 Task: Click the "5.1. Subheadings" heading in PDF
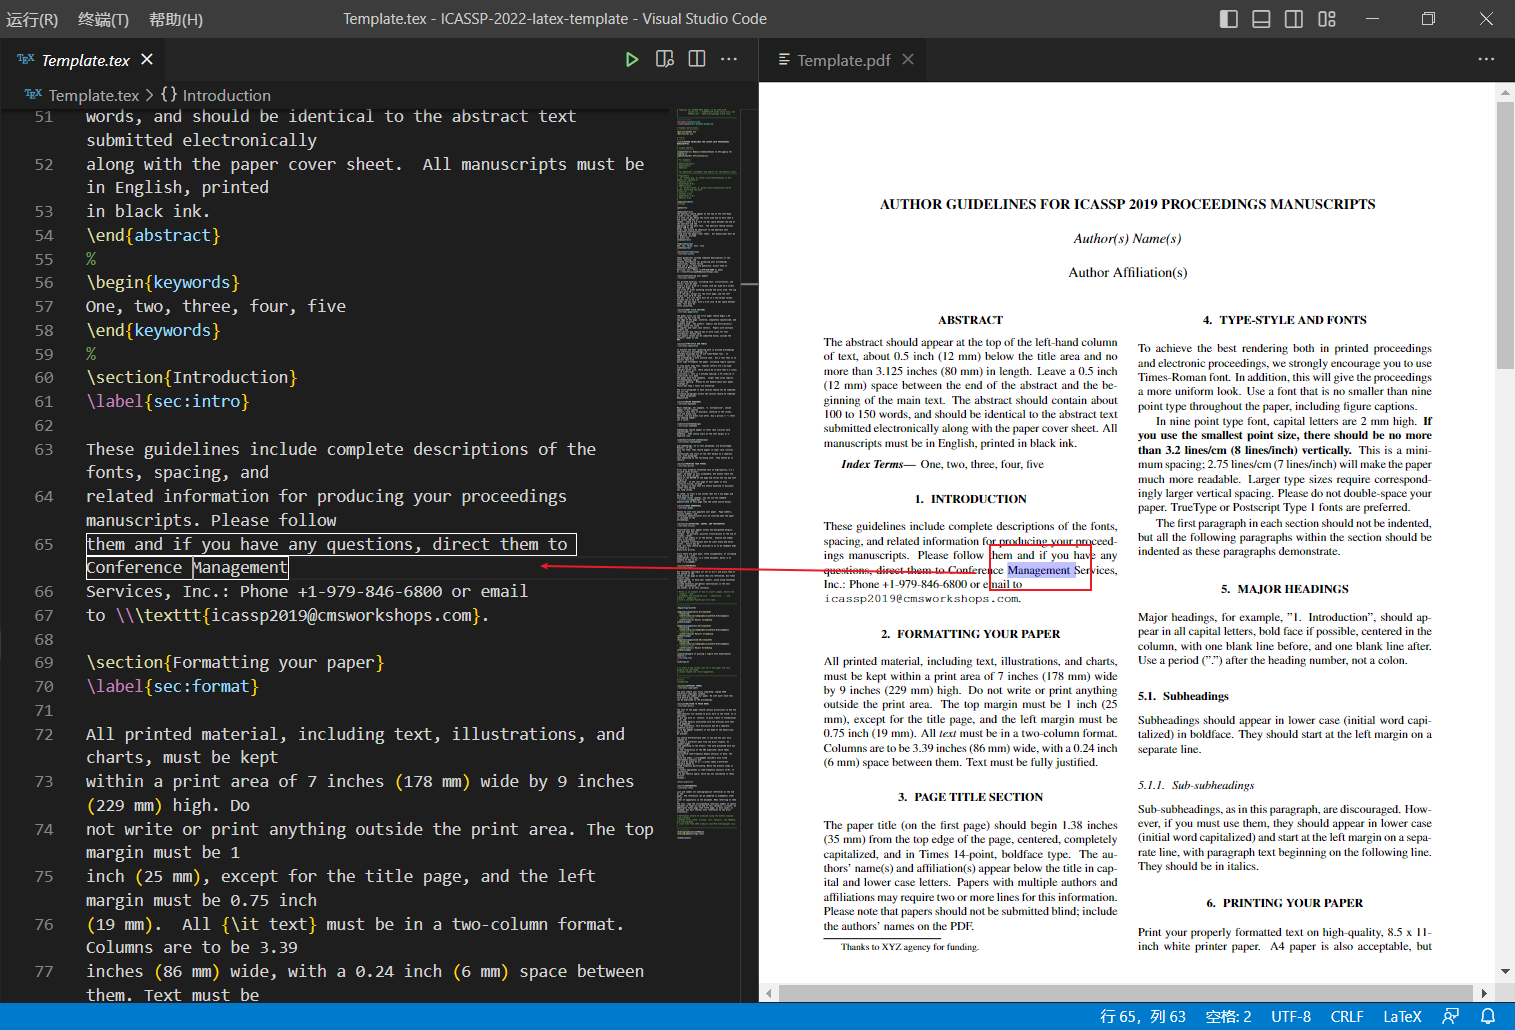click(1183, 696)
